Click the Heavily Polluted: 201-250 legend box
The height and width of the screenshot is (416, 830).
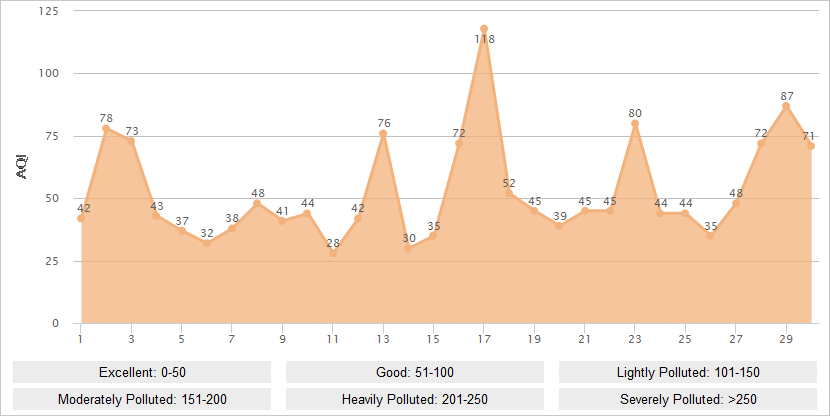(414, 399)
